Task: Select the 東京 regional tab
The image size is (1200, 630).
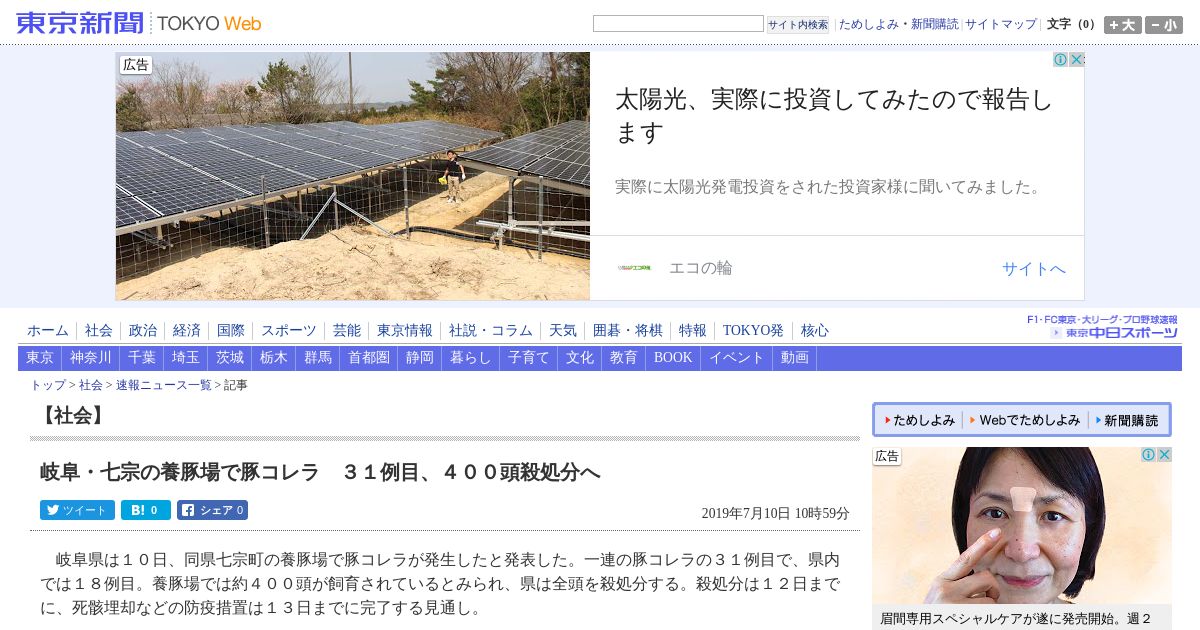Action: click(40, 358)
